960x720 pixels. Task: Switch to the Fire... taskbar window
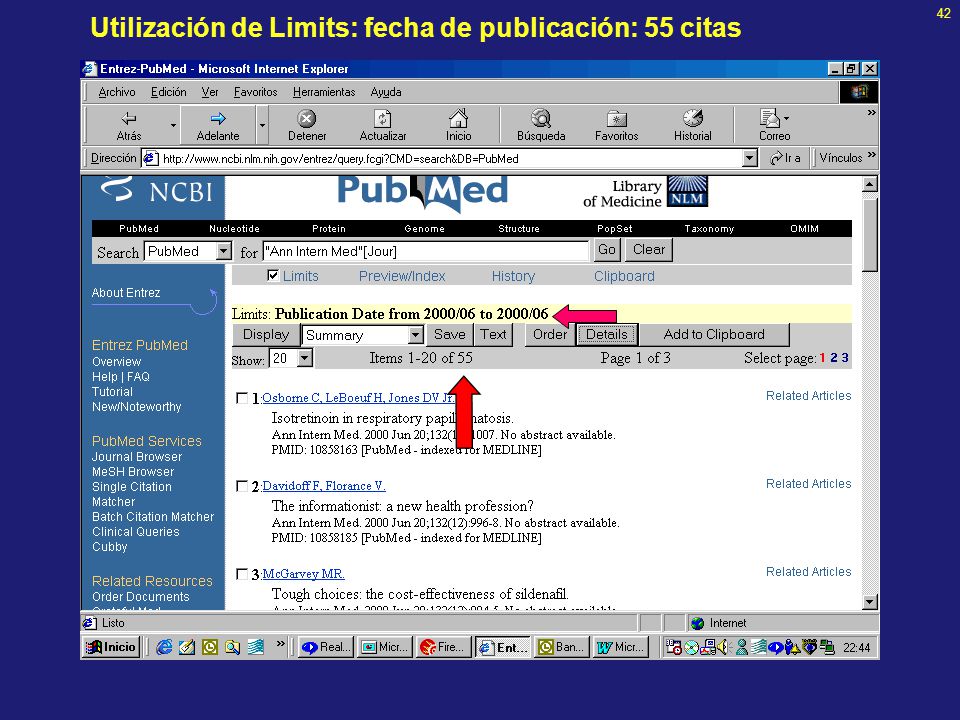click(x=444, y=647)
